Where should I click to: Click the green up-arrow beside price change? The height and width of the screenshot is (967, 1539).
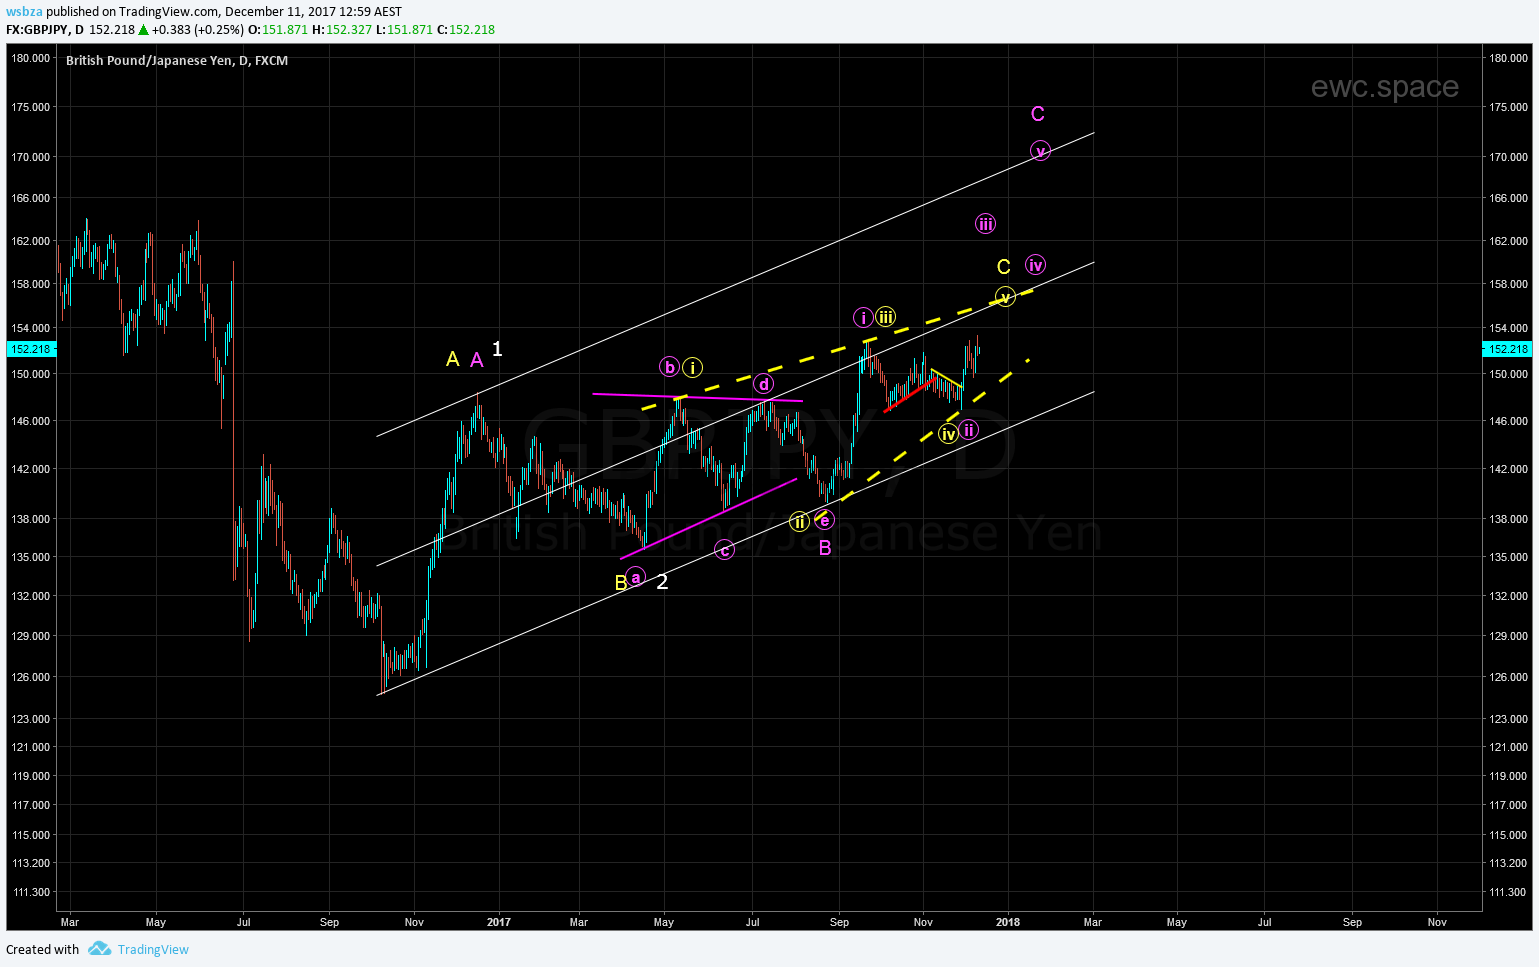(x=144, y=30)
